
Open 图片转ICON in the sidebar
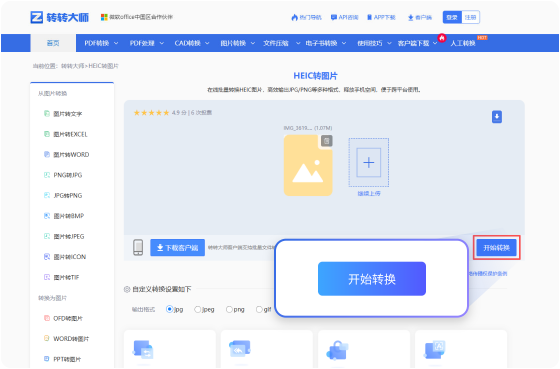point(65,257)
